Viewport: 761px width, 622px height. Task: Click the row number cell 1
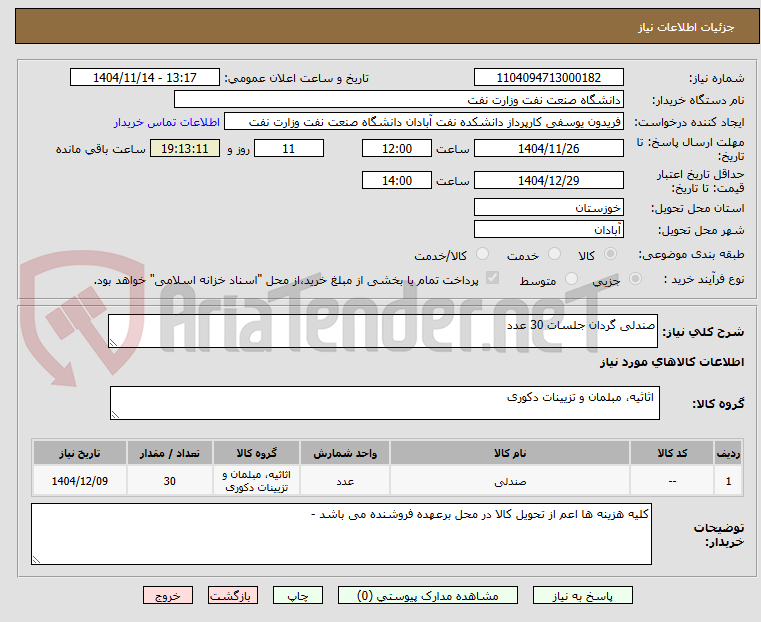pos(728,481)
